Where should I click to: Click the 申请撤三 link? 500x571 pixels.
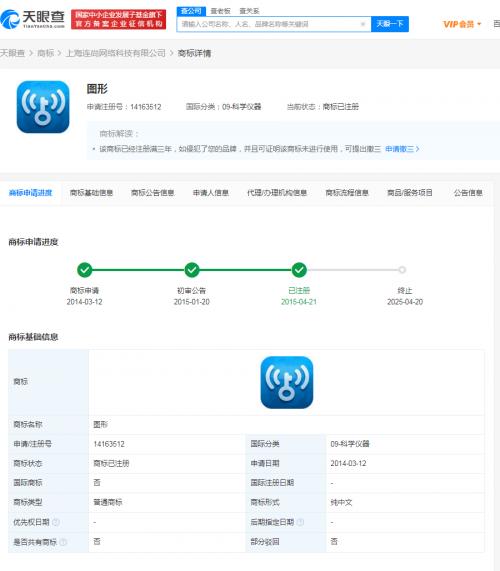click(402, 149)
